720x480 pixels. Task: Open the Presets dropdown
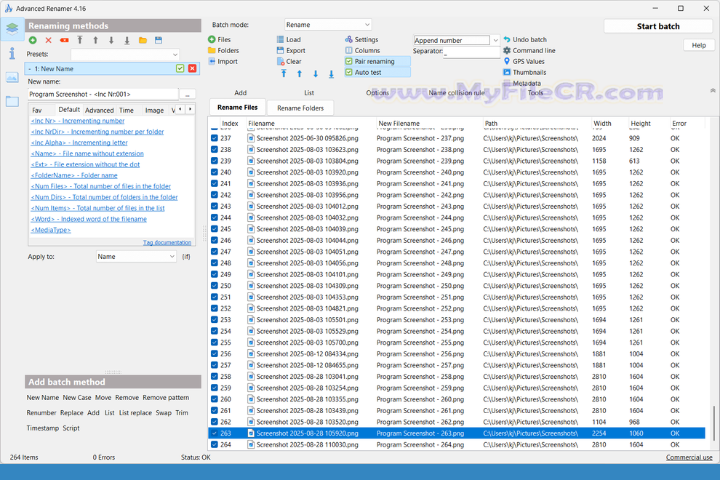coord(124,54)
